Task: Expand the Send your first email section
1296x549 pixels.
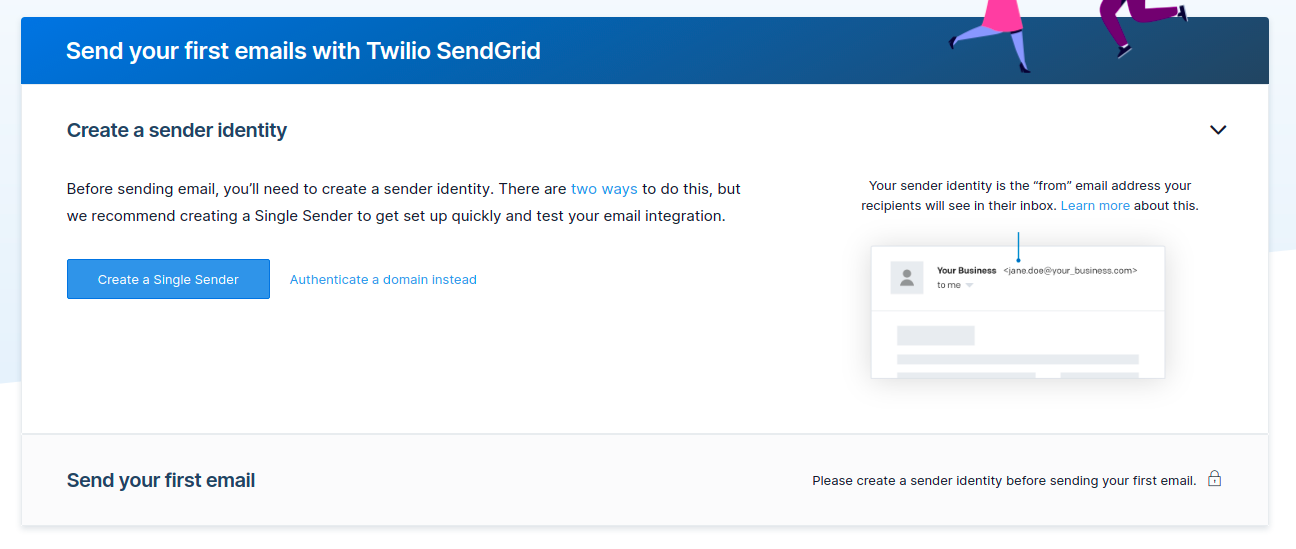Action: tap(161, 481)
